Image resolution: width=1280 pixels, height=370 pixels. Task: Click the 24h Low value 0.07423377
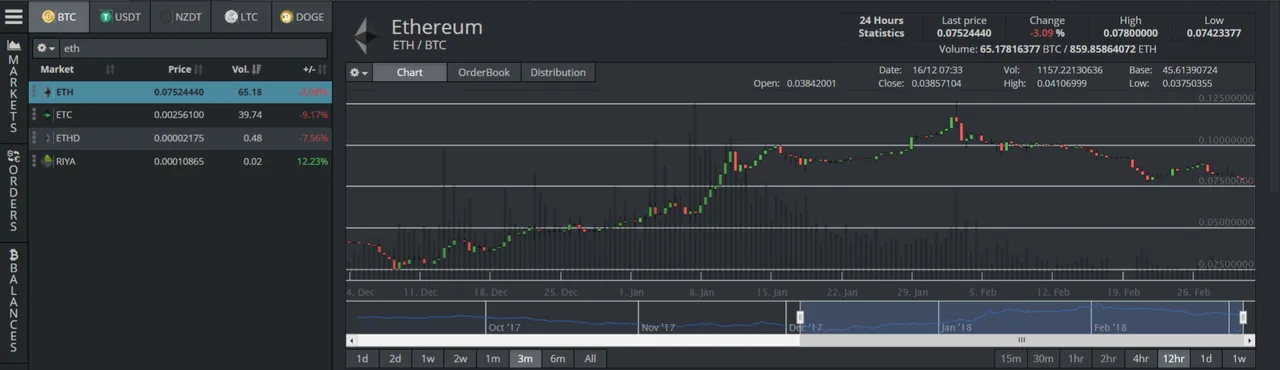[x=1213, y=33]
